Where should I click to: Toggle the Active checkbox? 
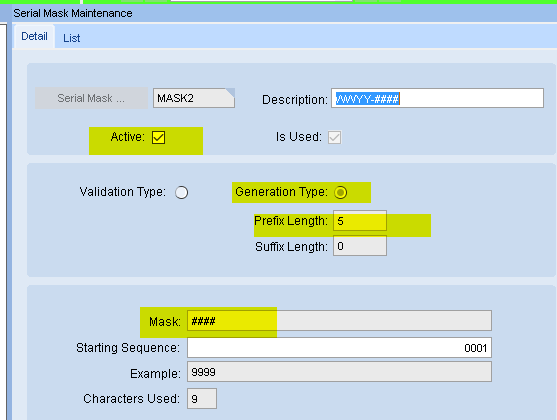click(x=158, y=137)
